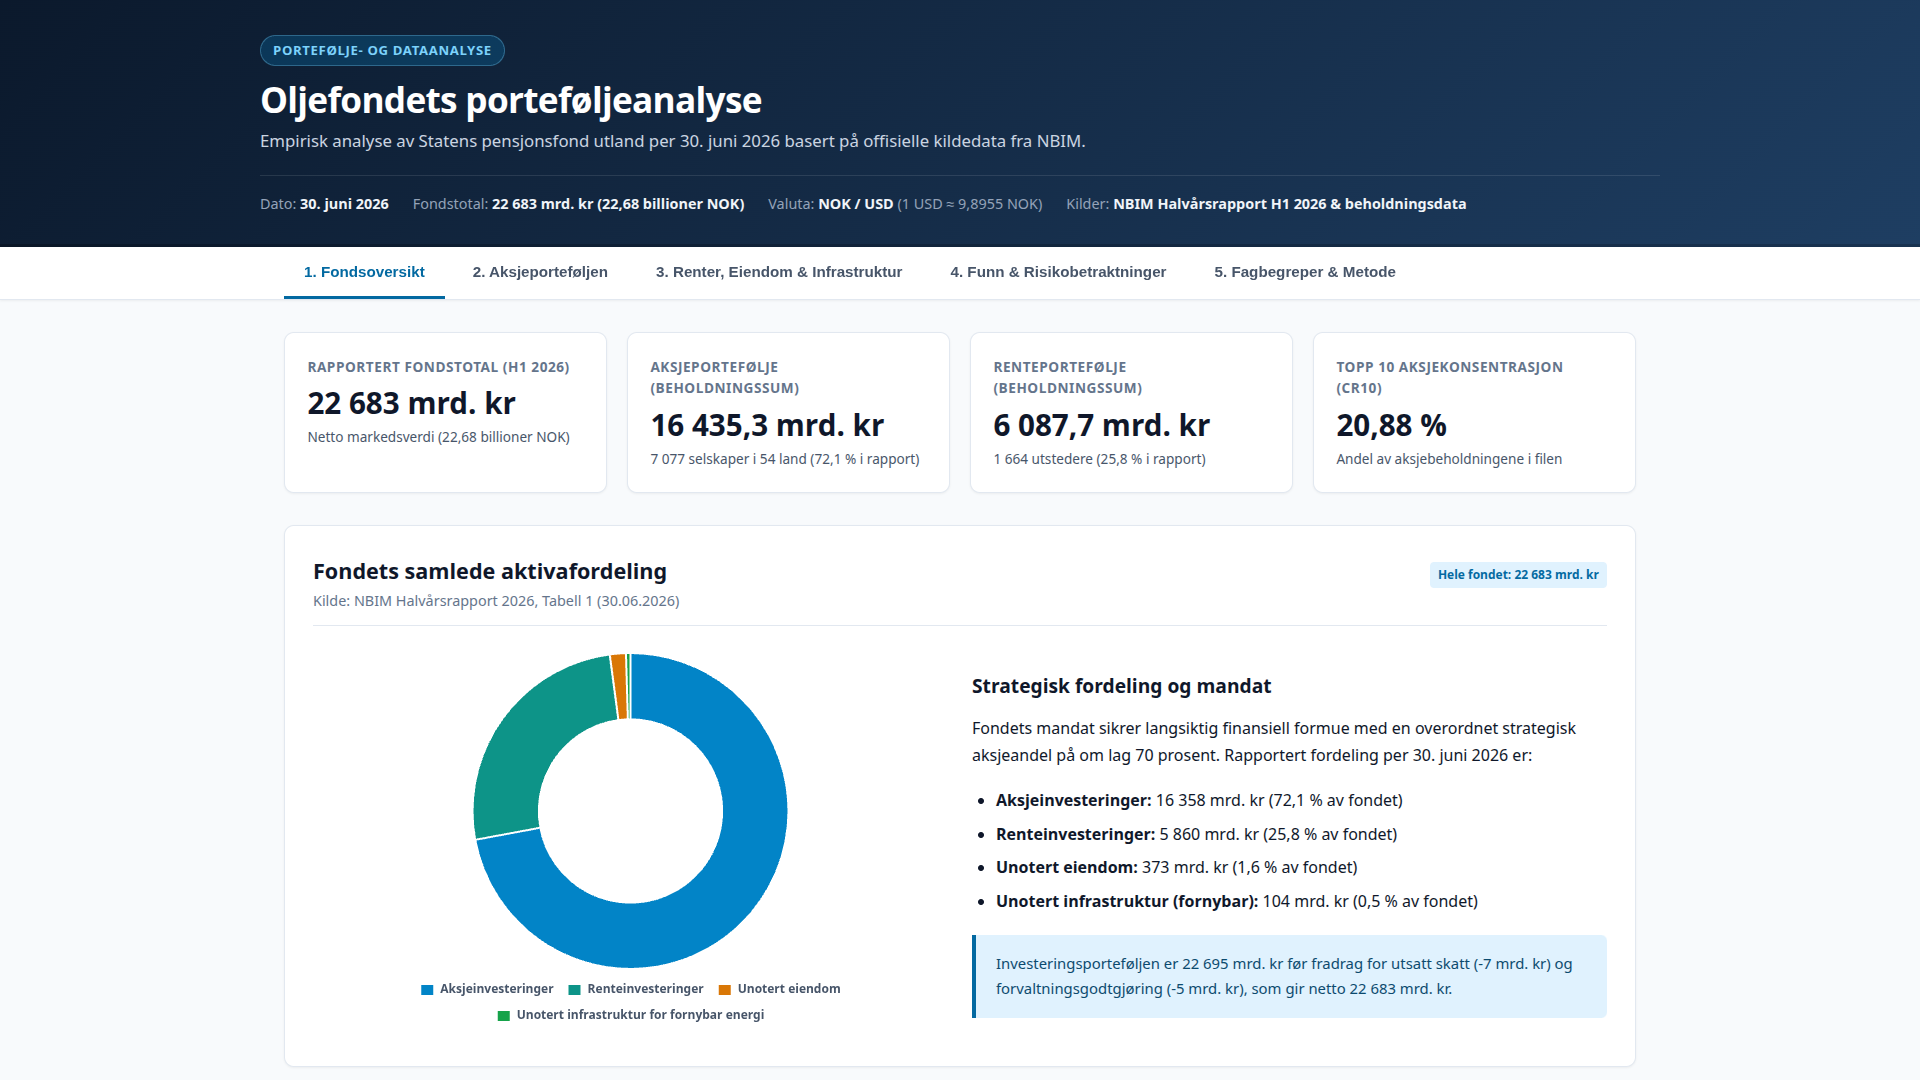Select the Rapportert fondstotal card
1920x1080 pixels.
point(445,412)
